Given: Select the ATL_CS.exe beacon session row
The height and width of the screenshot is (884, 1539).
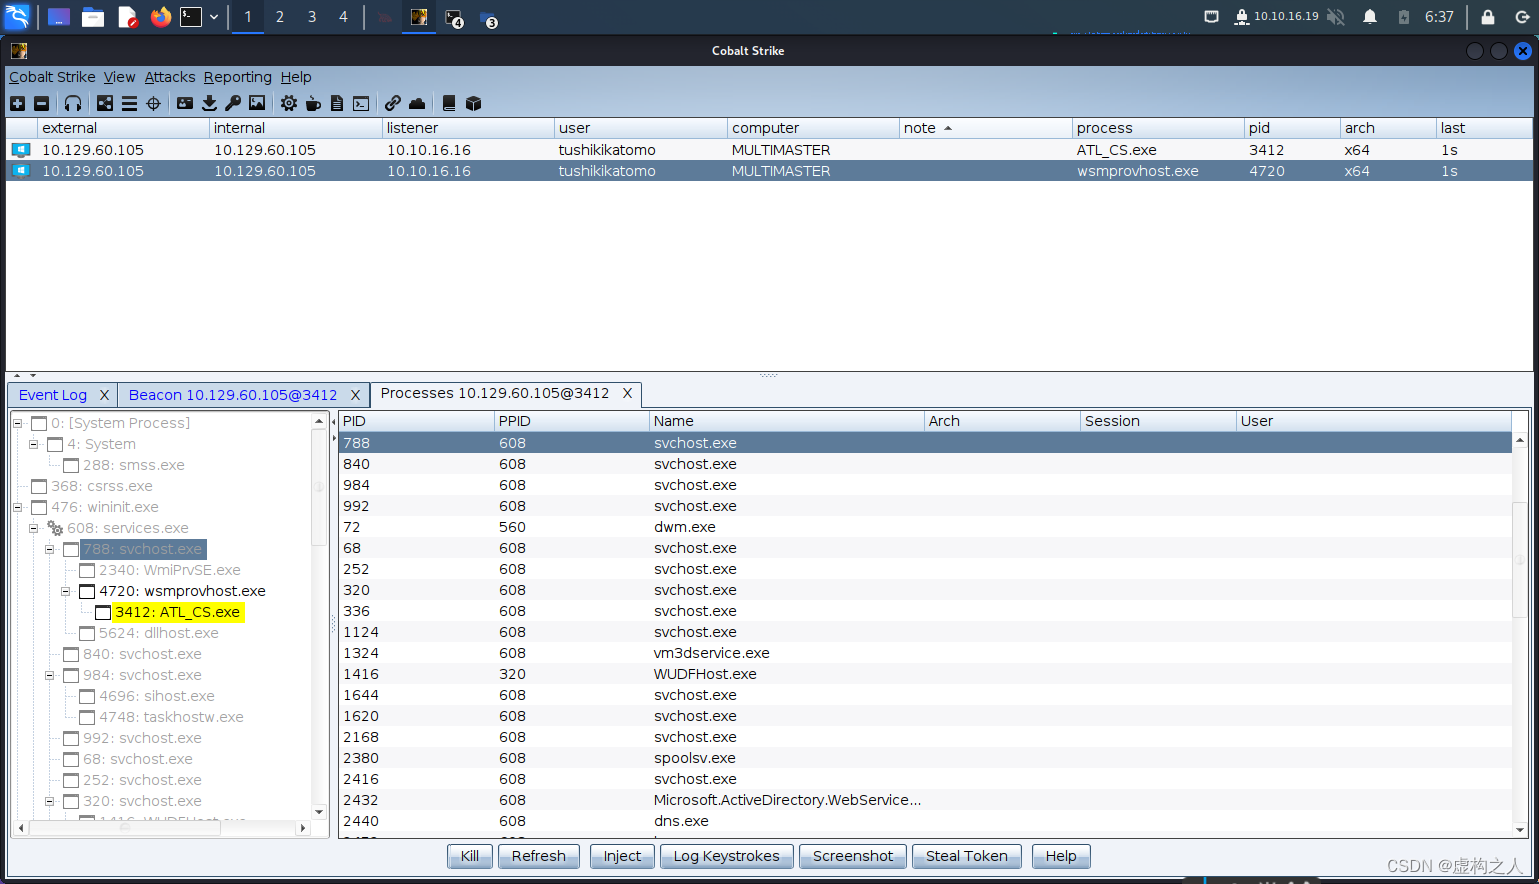Looking at the screenshot, I should [x=769, y=150].
